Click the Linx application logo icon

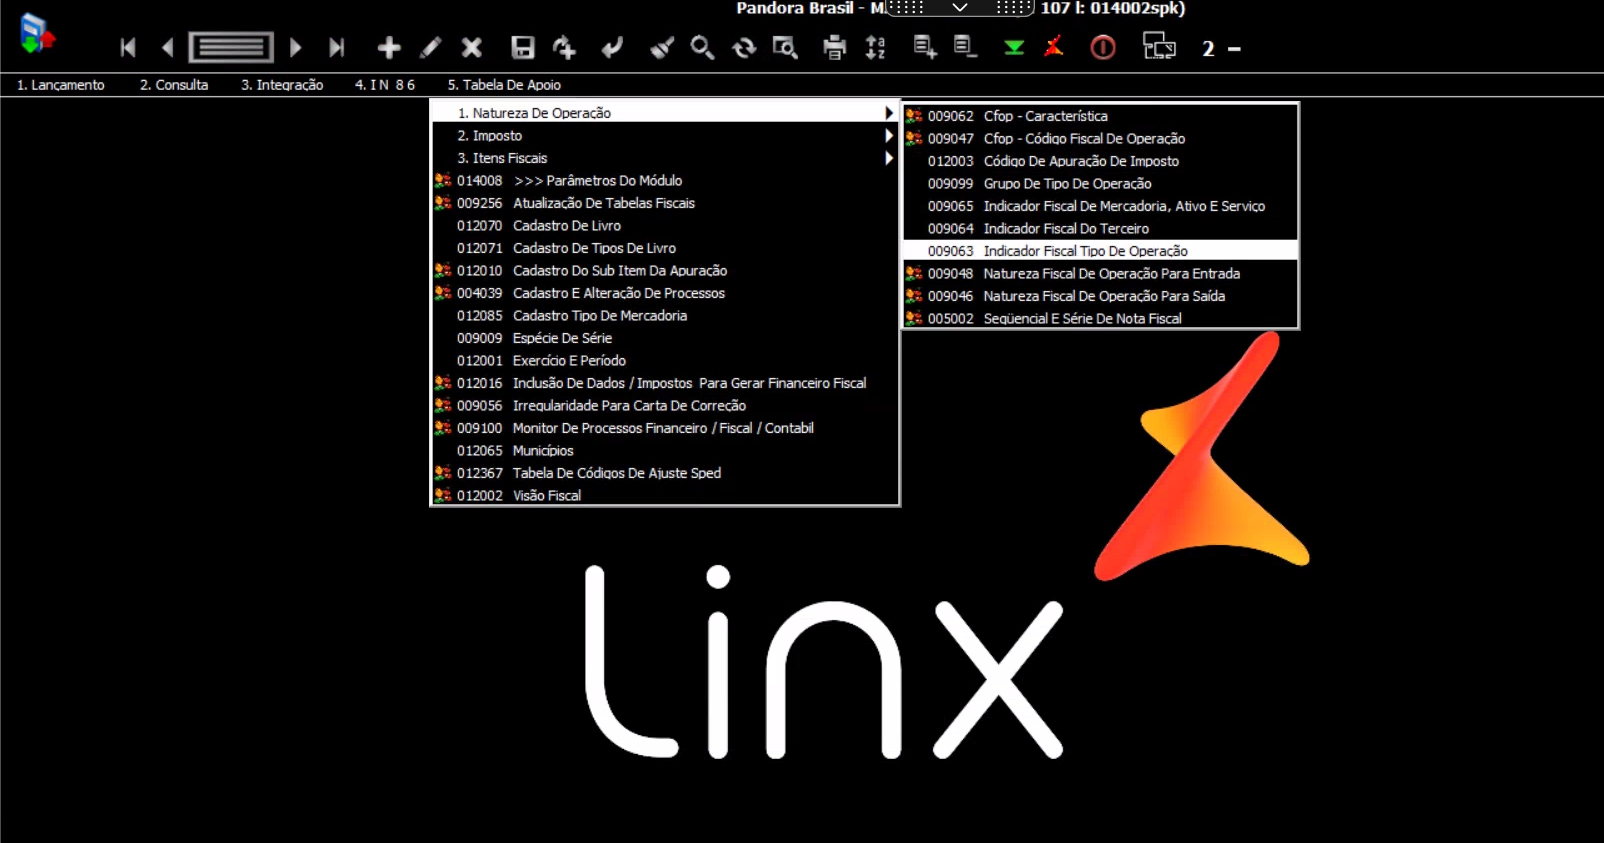37,33
